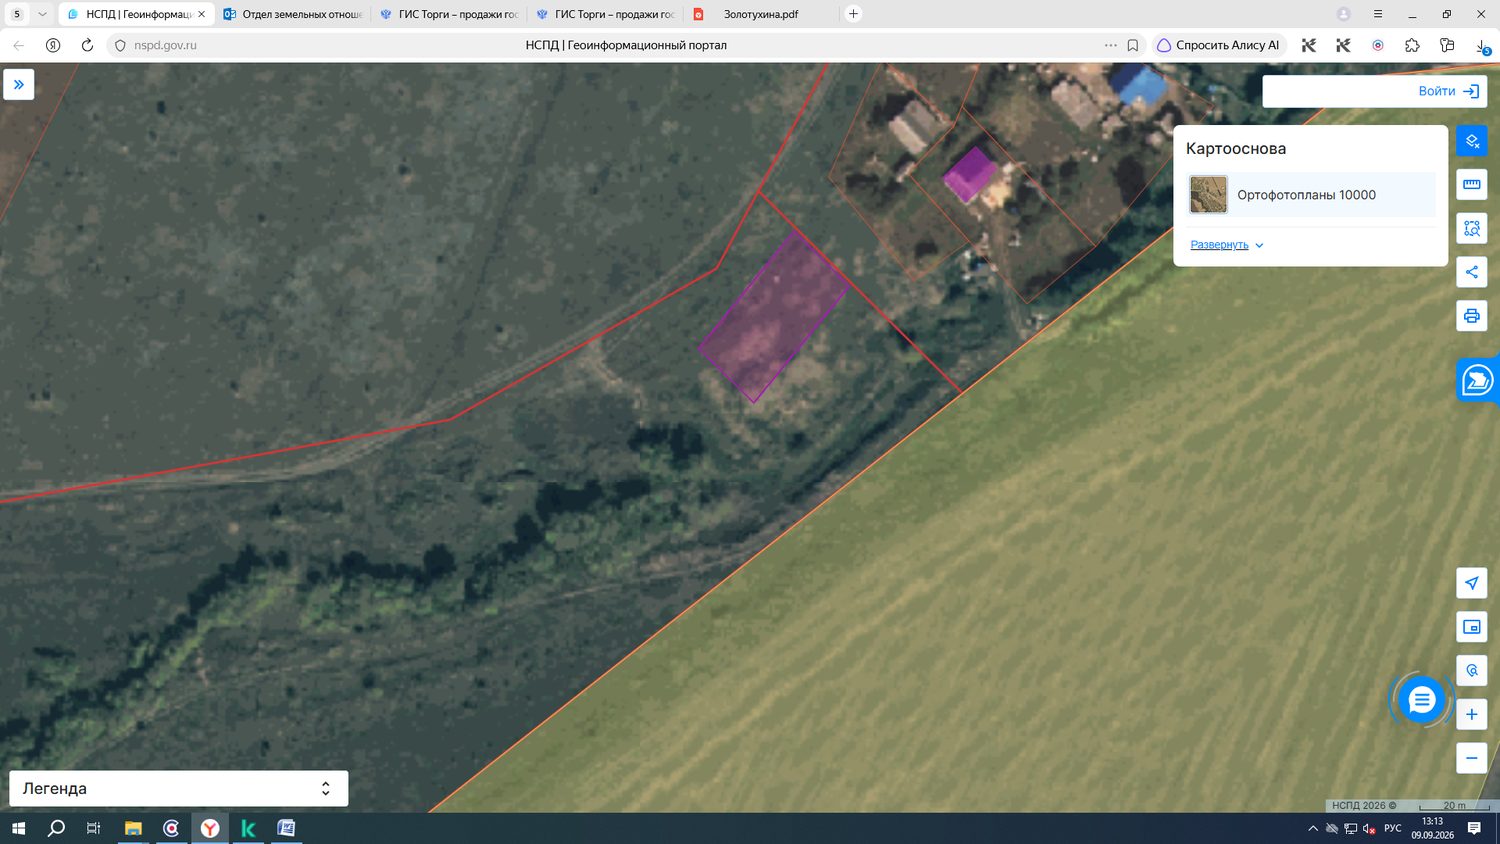Open Windows Start menu

point(18,828)
